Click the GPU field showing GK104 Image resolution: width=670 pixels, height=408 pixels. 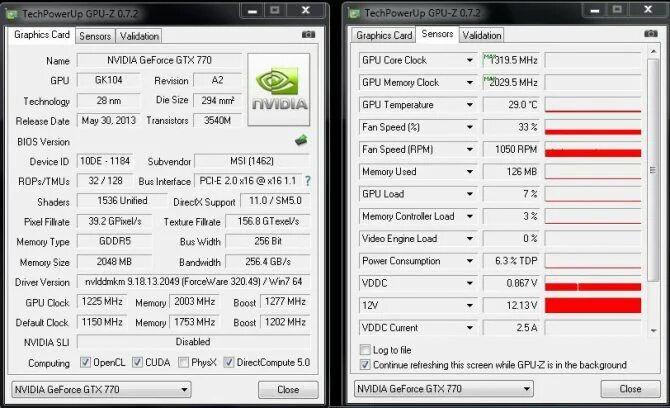point(109,80)
